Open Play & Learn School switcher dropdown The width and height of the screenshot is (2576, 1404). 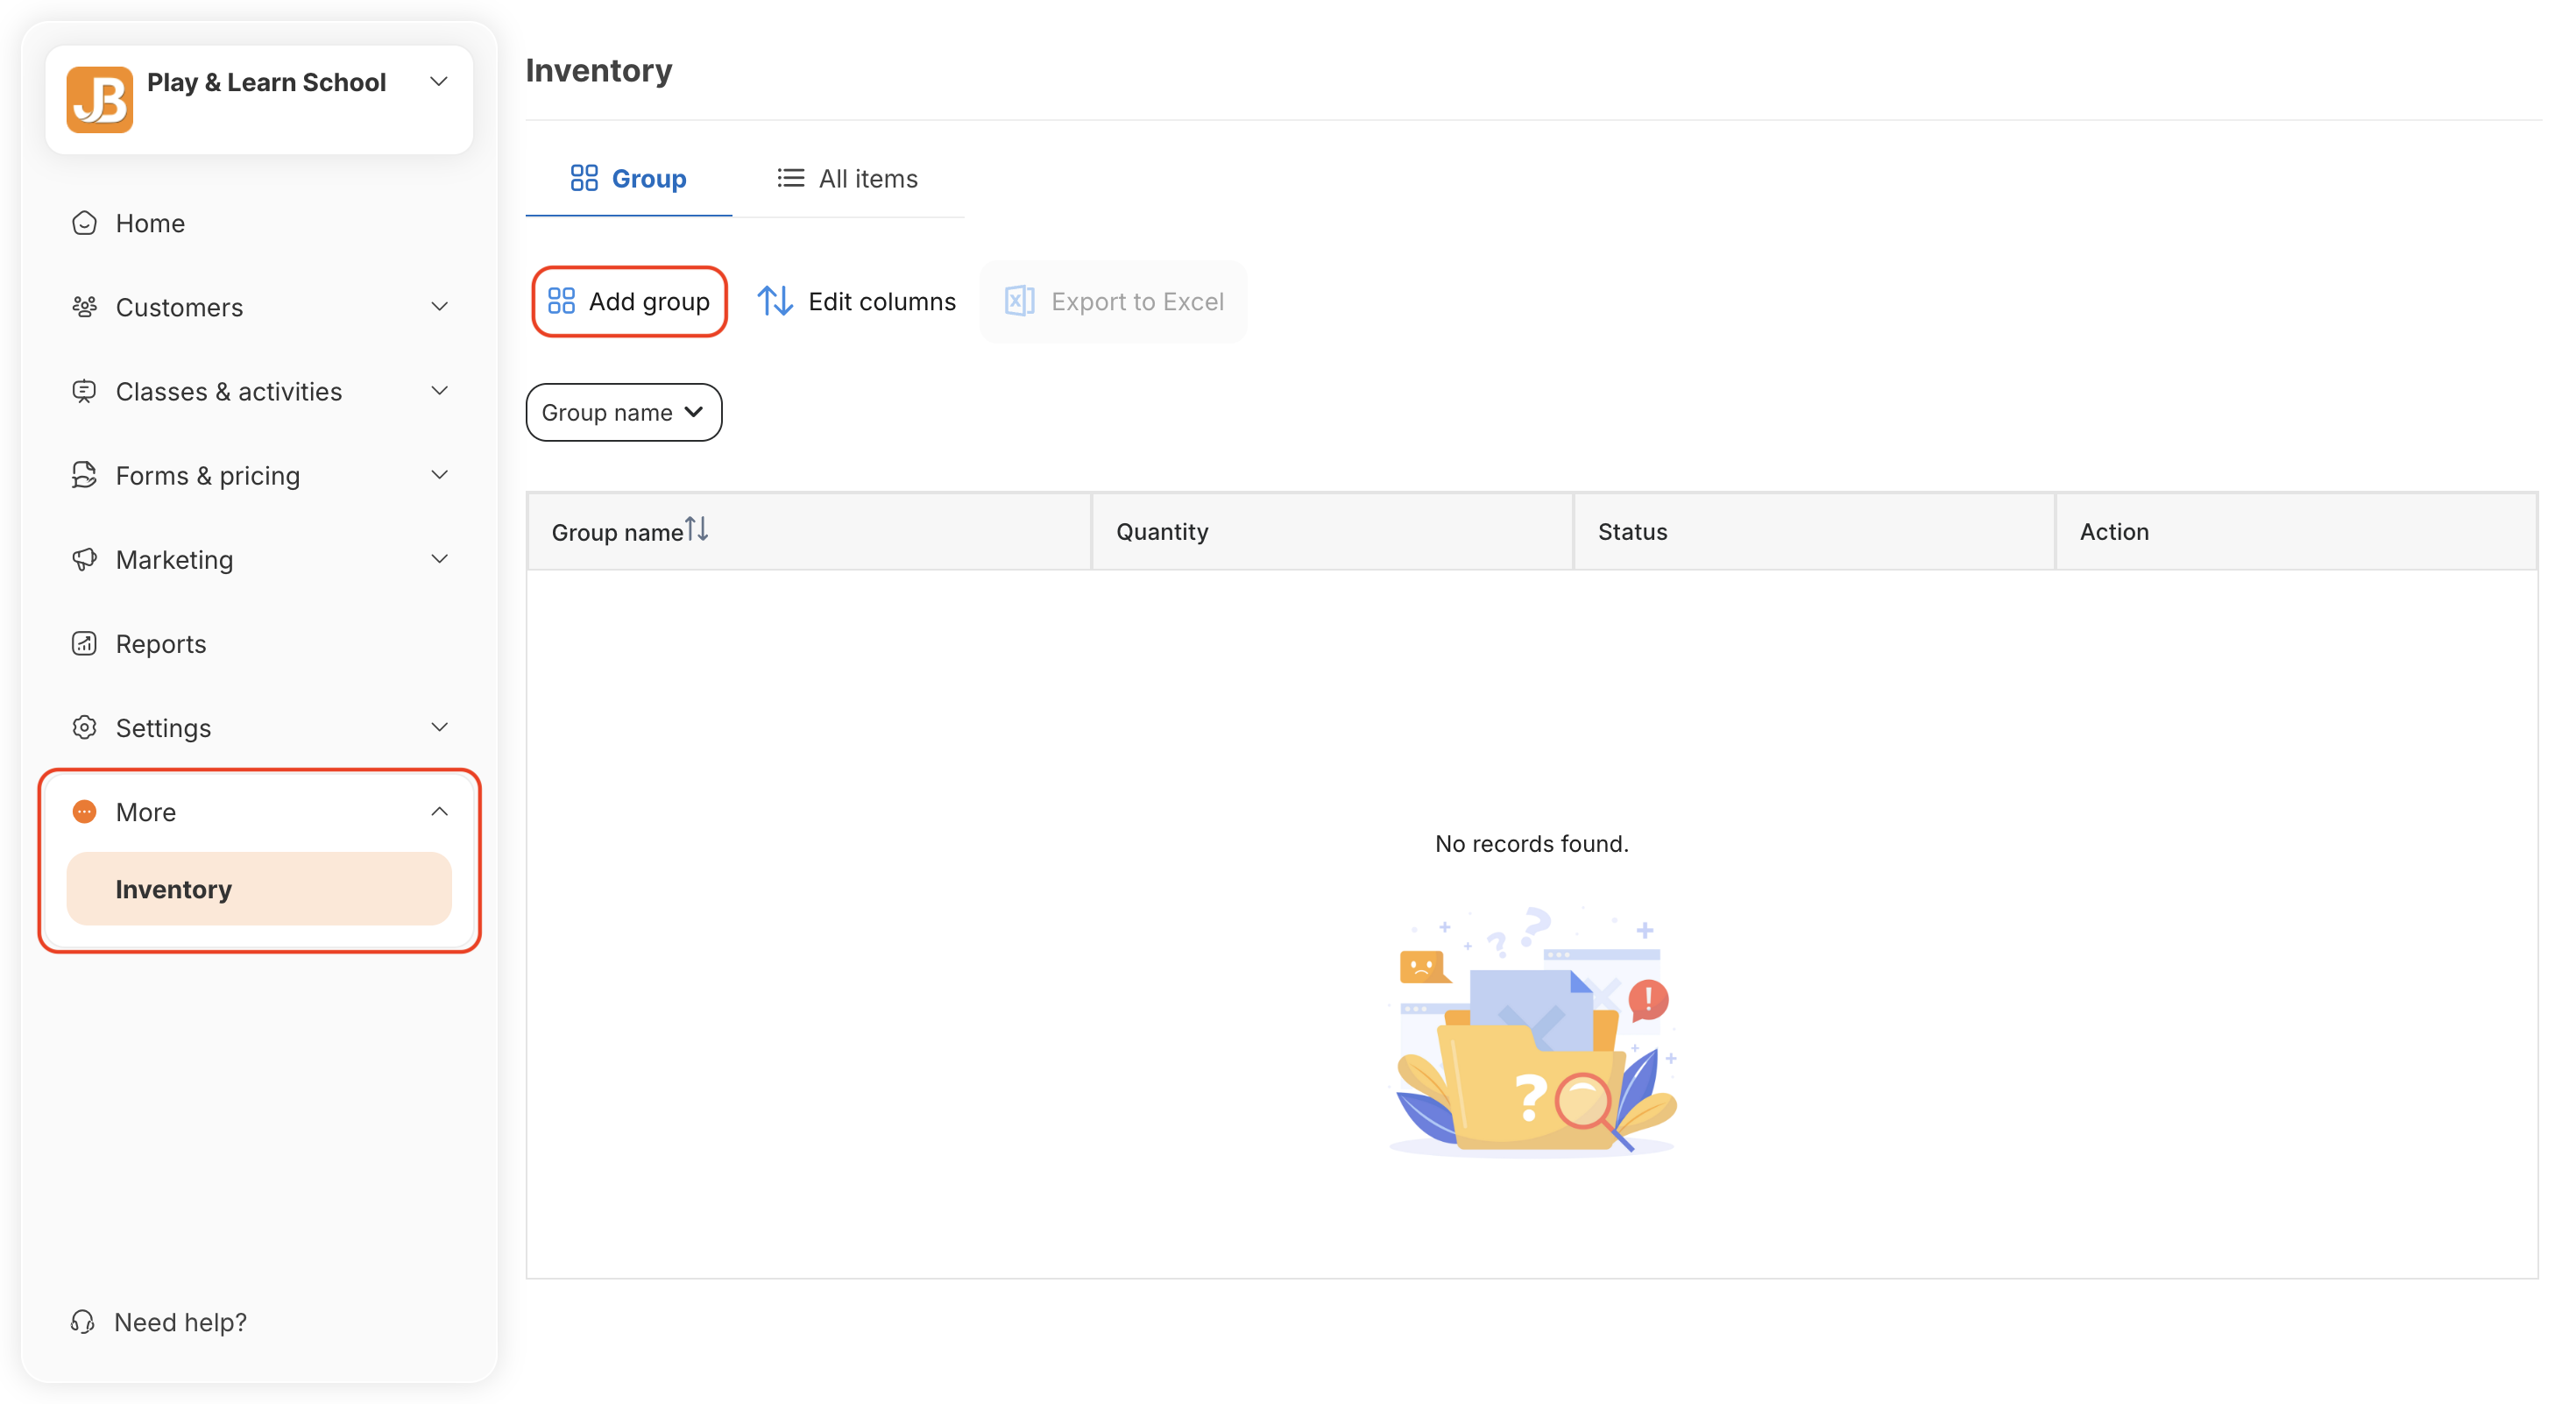click(438, 82)
